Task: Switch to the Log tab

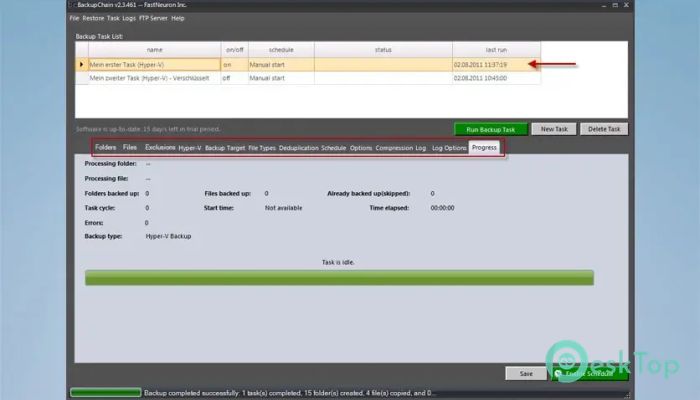Action: 421,148
